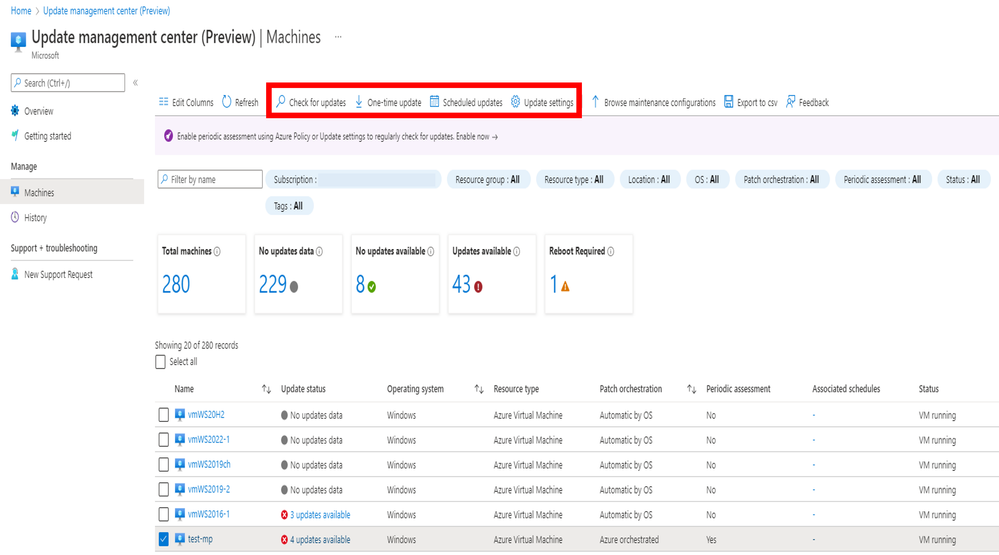Click the Refresh icon in toolbar

point(227,102)
